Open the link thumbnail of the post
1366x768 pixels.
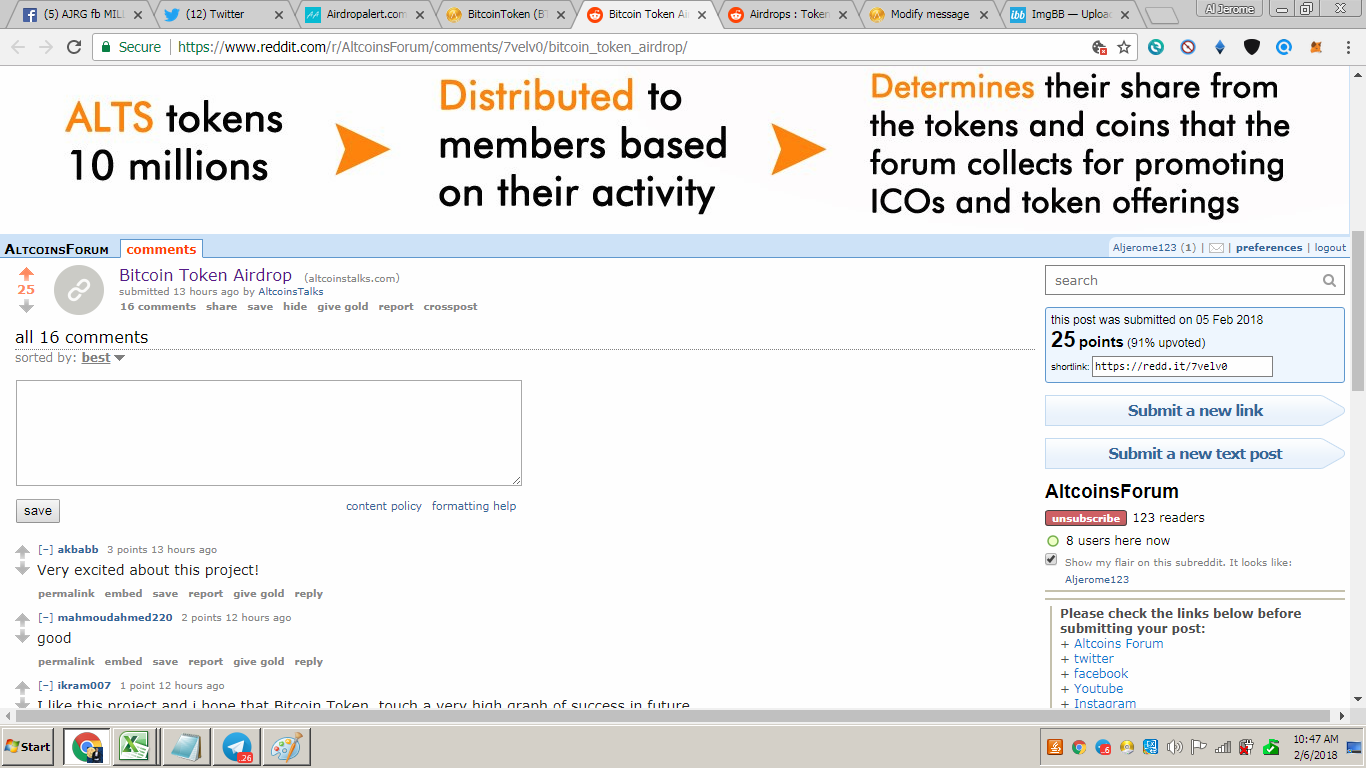(79, 290)
